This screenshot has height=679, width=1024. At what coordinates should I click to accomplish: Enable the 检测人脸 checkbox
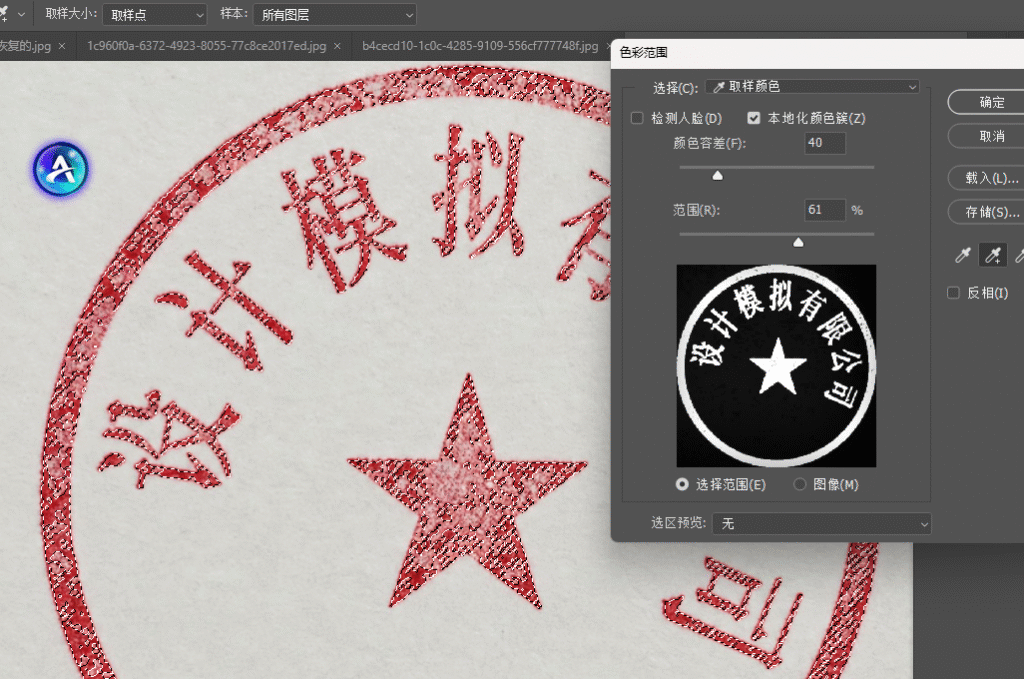coord(637,118)
